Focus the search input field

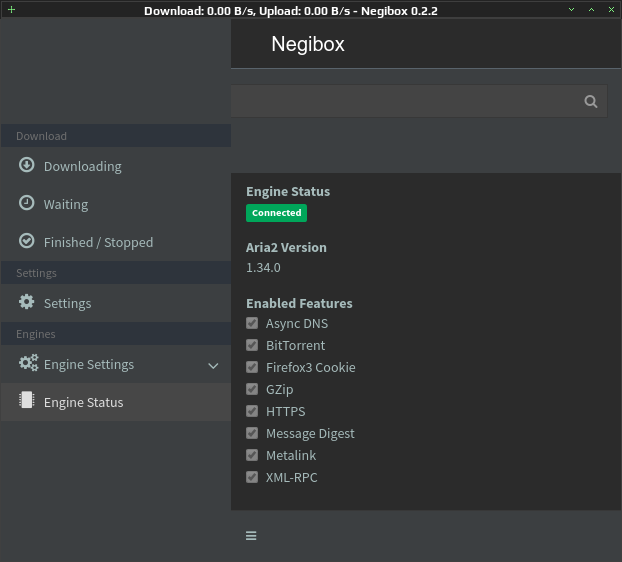(419, 101)
